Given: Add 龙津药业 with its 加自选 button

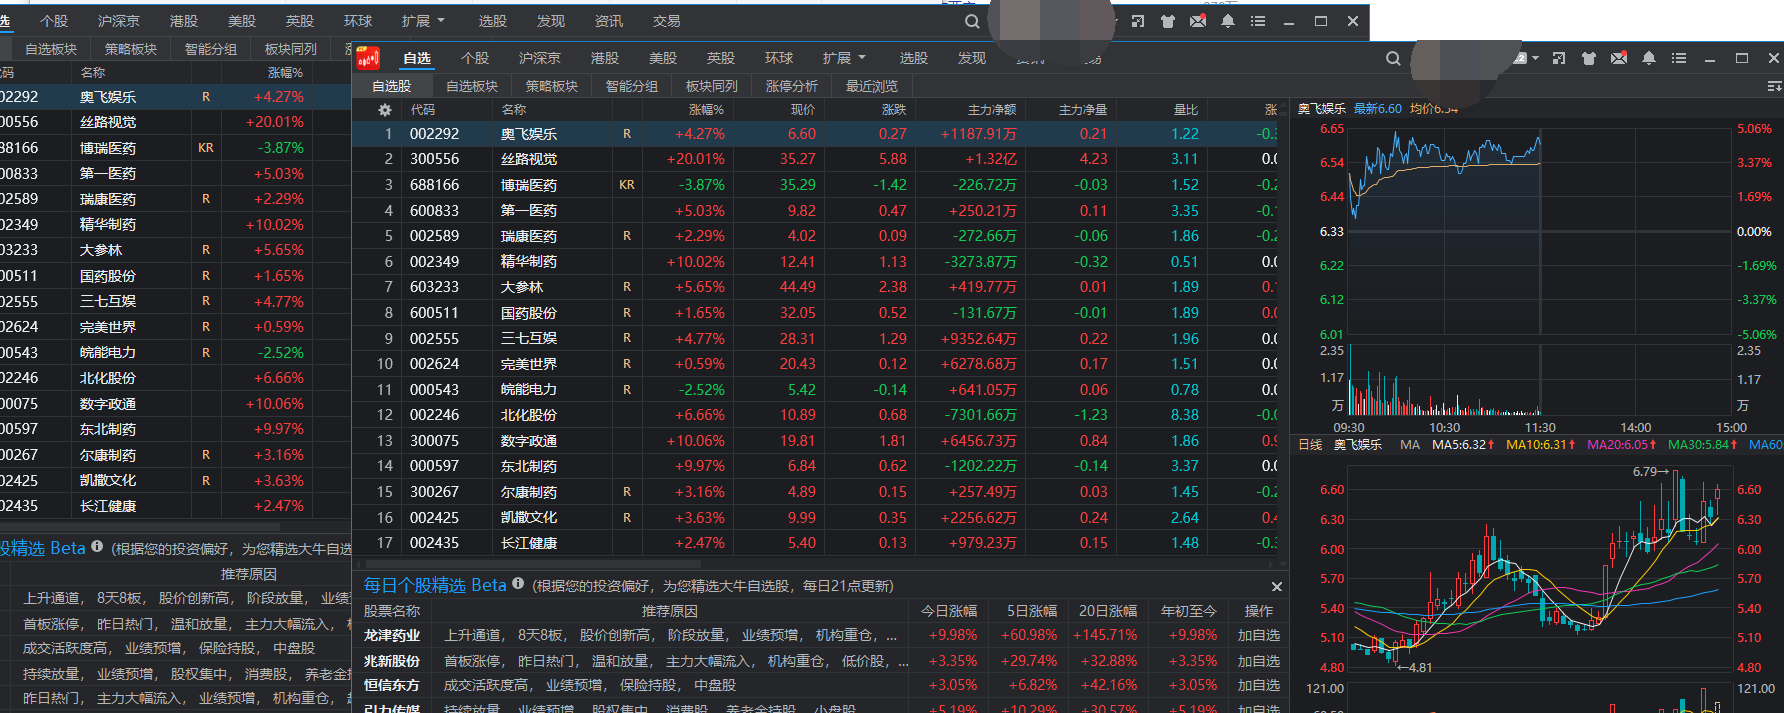Looking at the screenshot, I should [x=1259, y=635].
